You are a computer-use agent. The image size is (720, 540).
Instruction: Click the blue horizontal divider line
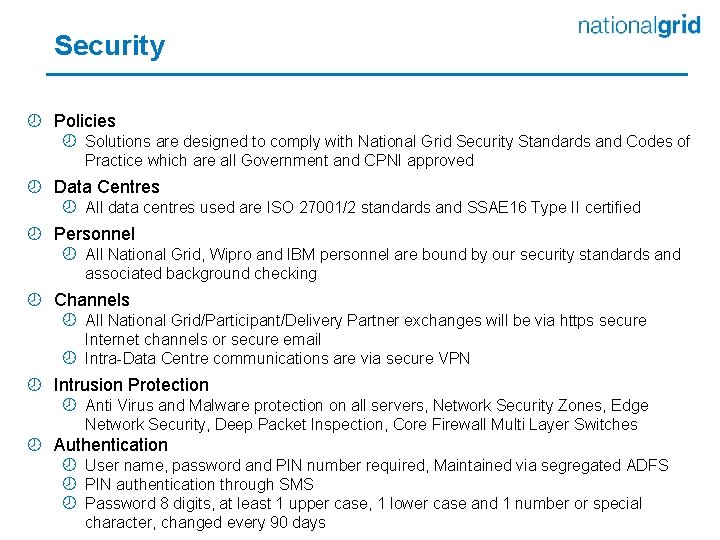click(x=368, y=74)
